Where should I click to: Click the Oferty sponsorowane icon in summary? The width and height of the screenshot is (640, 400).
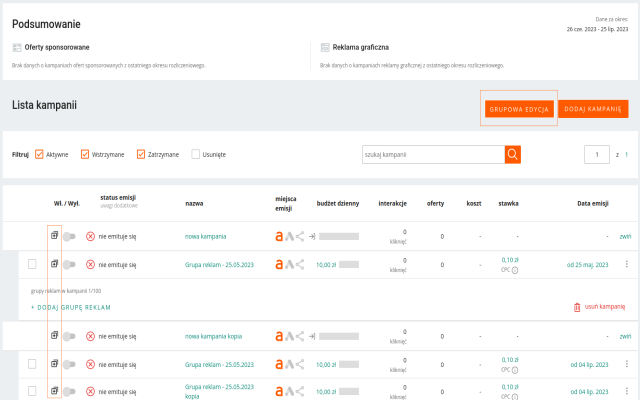click(x=17, y=47)
